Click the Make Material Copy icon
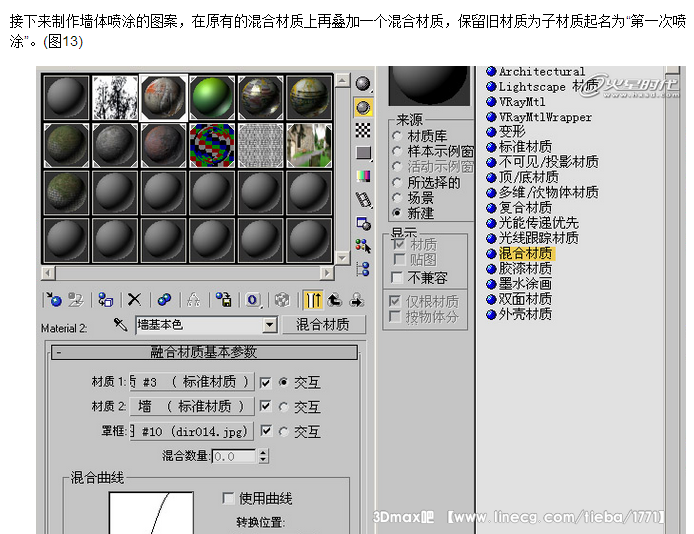Image resolution: width=694 pixels, height=534 pixels. 164,300
